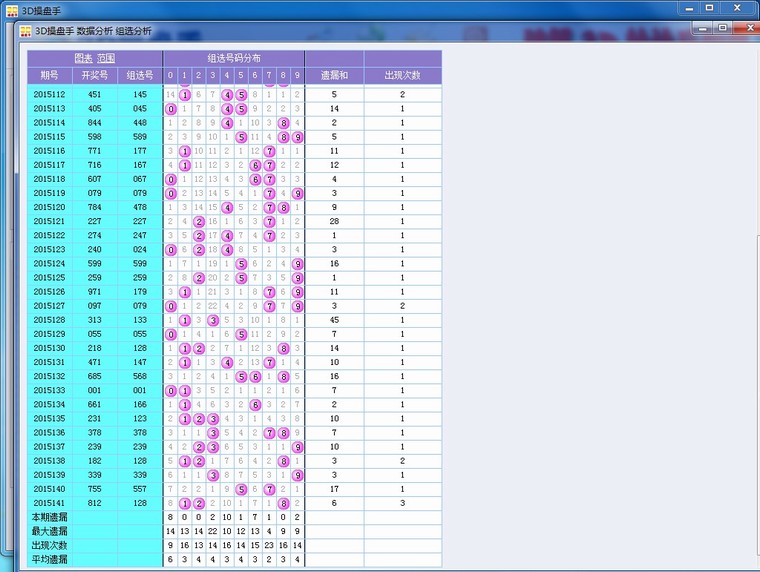Image resolution: width=760 pixels, height=572 pixels.
Task: Click the 出现次数 column header
Action: click(402, 76)
